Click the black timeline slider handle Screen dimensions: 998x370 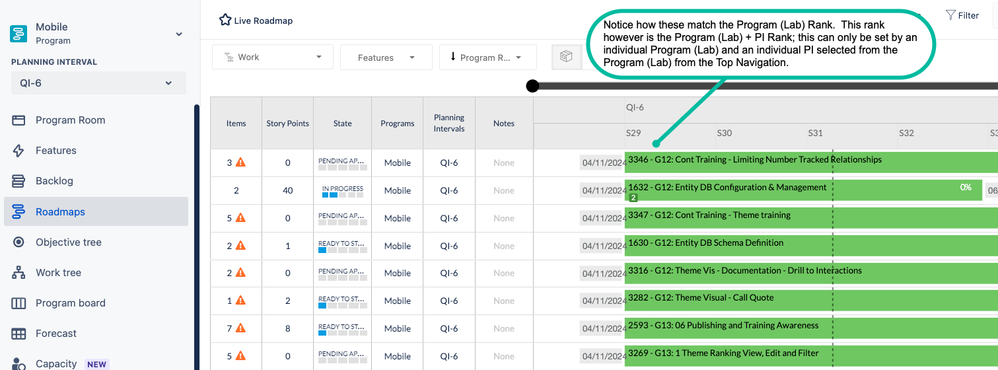pyautogui.click(x=533, y=86)
